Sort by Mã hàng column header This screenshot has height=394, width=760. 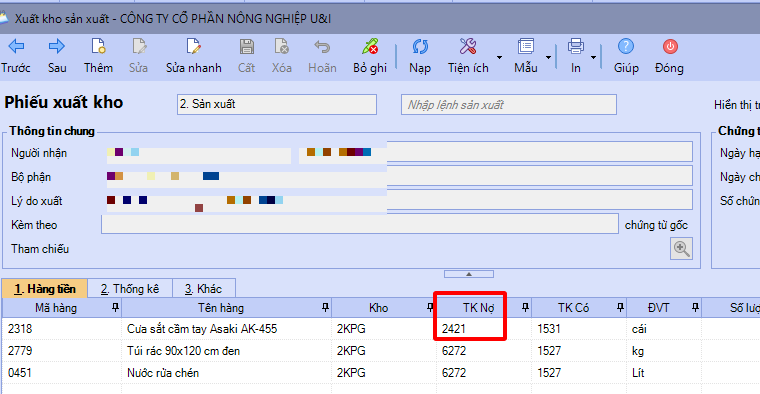[56, 308]
